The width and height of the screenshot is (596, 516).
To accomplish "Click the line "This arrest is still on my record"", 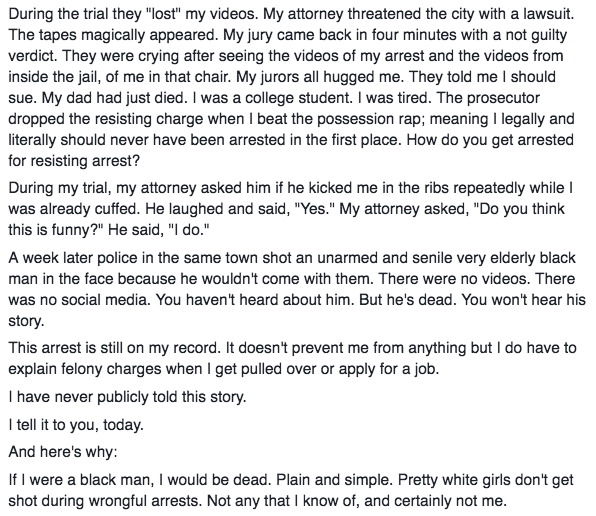I will point(114,348).
